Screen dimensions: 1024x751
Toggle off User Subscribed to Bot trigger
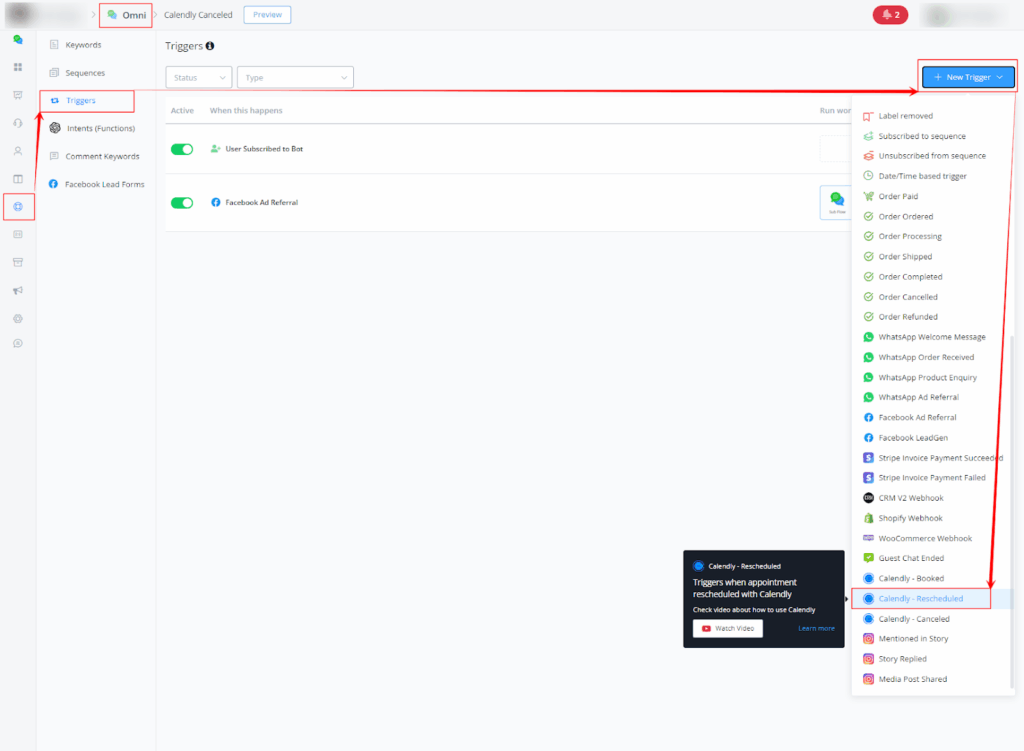[x=182, y=149]
